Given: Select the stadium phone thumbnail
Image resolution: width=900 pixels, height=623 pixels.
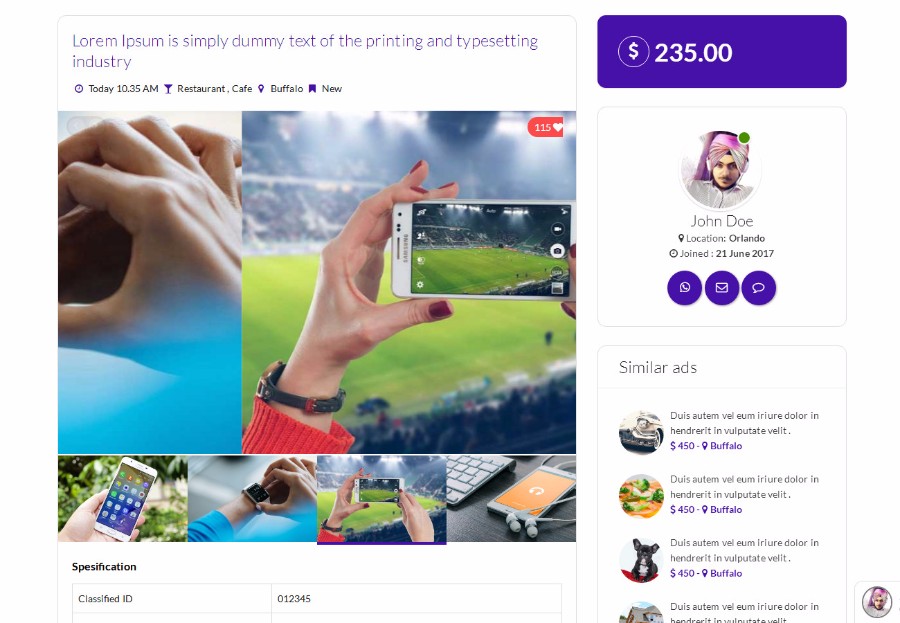Looking at the screenshot, I should click(x=382, y=499).
